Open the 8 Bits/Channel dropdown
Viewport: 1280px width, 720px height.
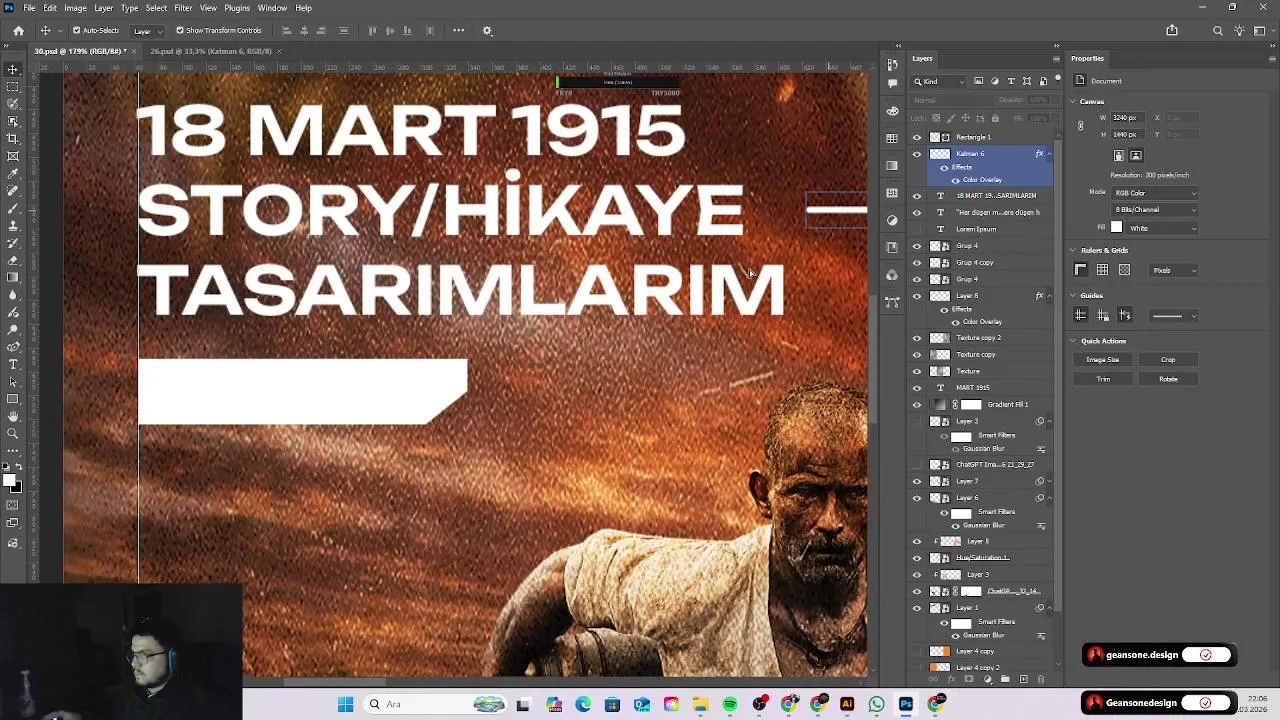click(x=1155, y=210)
